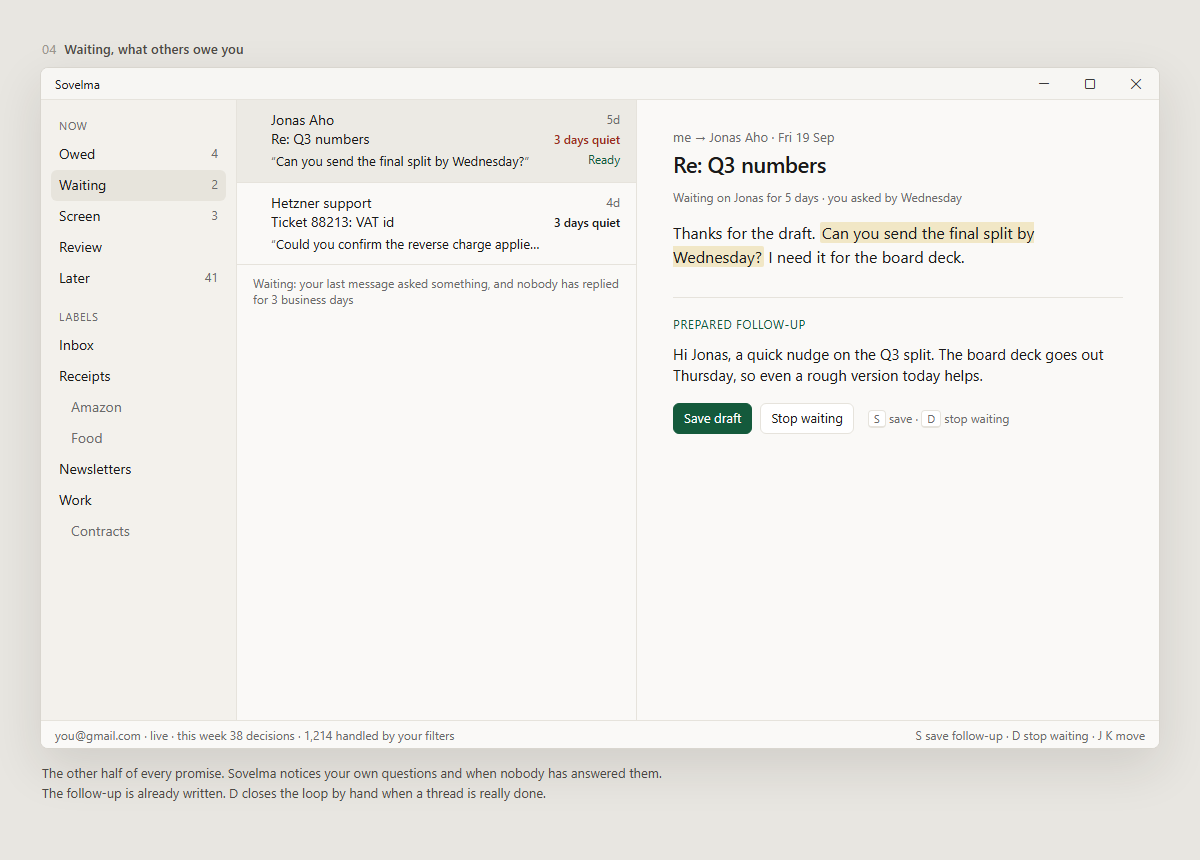Open the Screen section

point(138,216)
